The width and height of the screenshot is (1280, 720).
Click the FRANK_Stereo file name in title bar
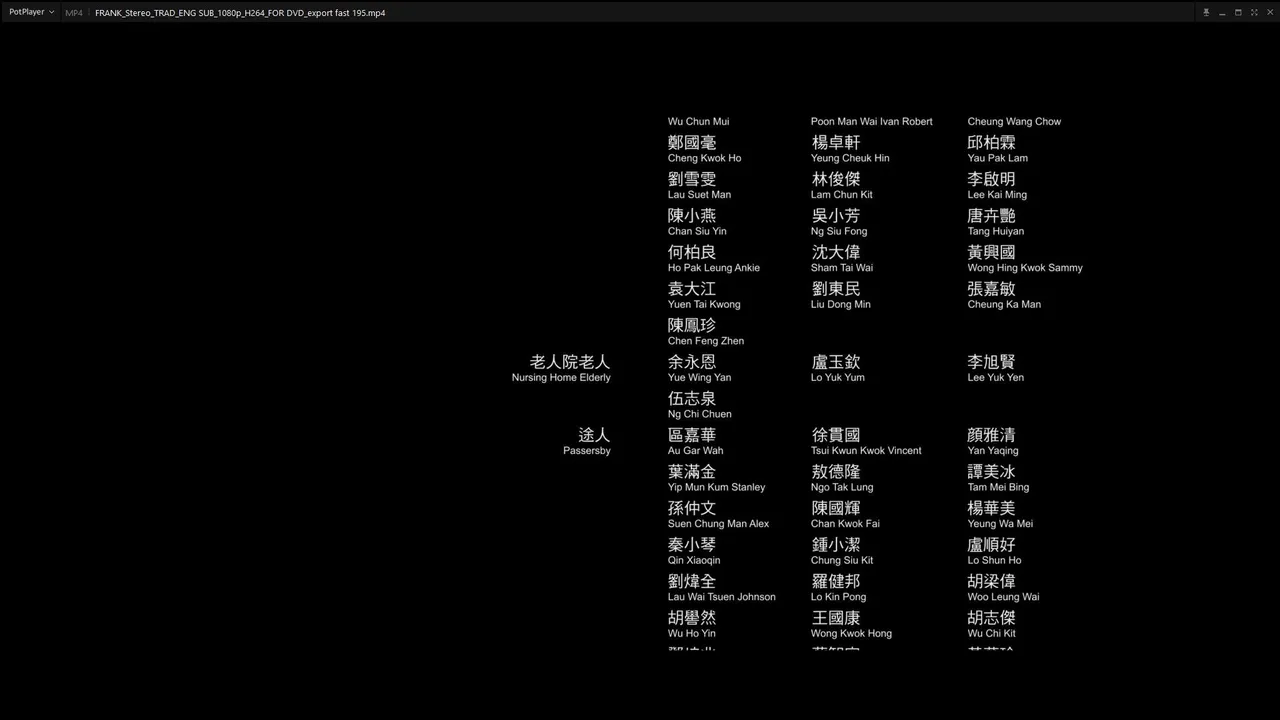pyautogui.click(x=240, y=13)
